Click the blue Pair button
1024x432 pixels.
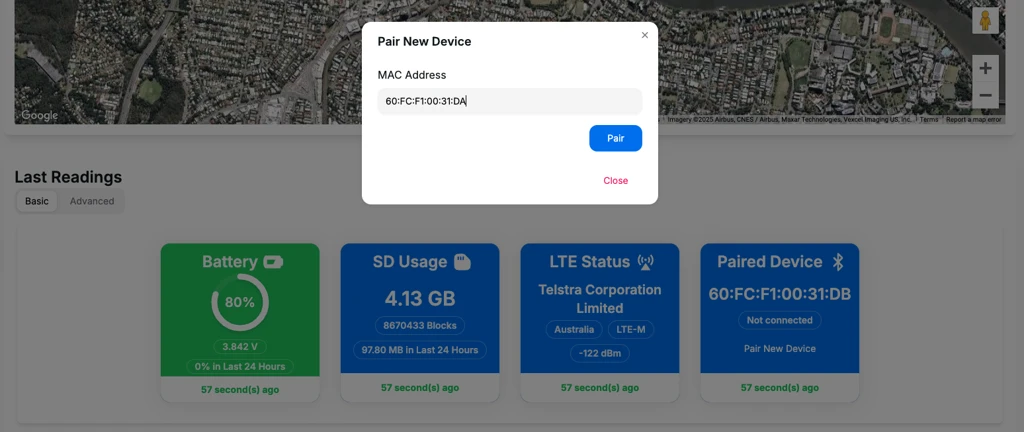[615, 138]
